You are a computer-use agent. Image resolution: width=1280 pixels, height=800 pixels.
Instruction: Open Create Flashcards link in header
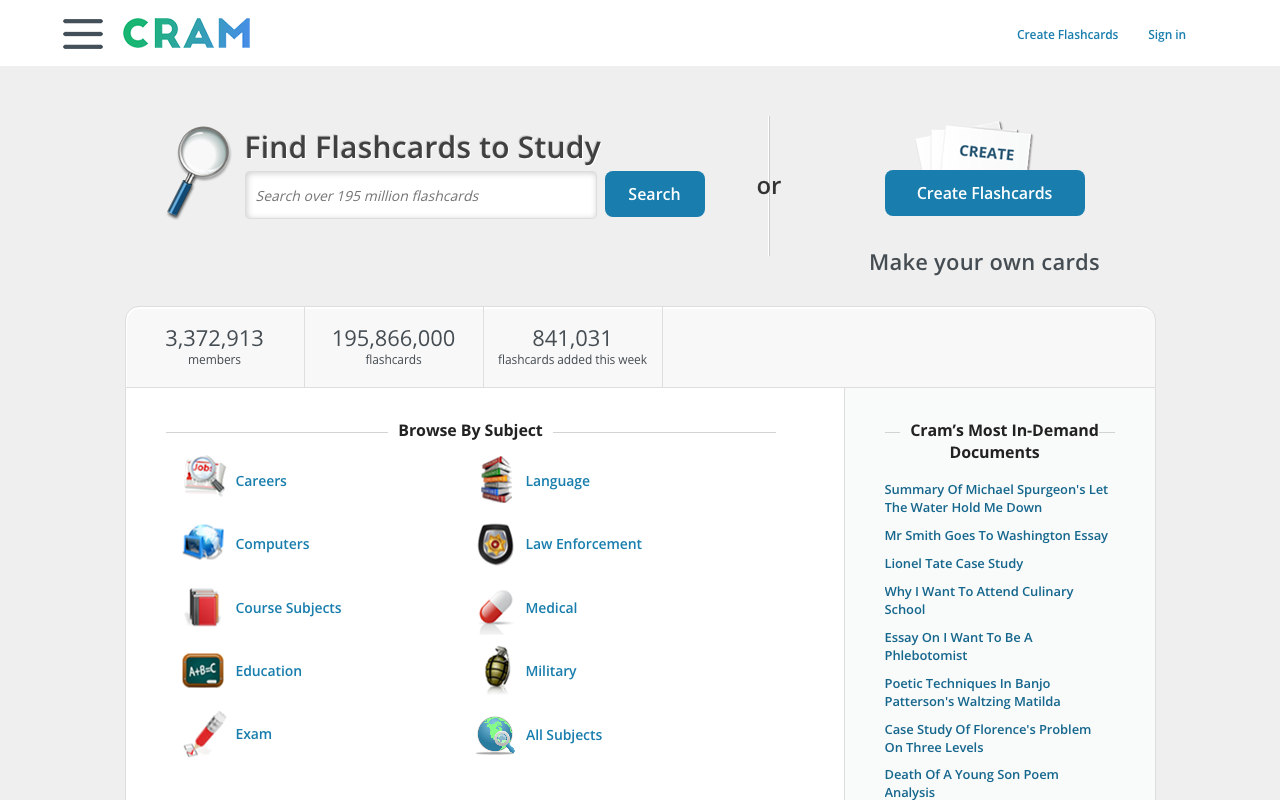pos(1068,34)
